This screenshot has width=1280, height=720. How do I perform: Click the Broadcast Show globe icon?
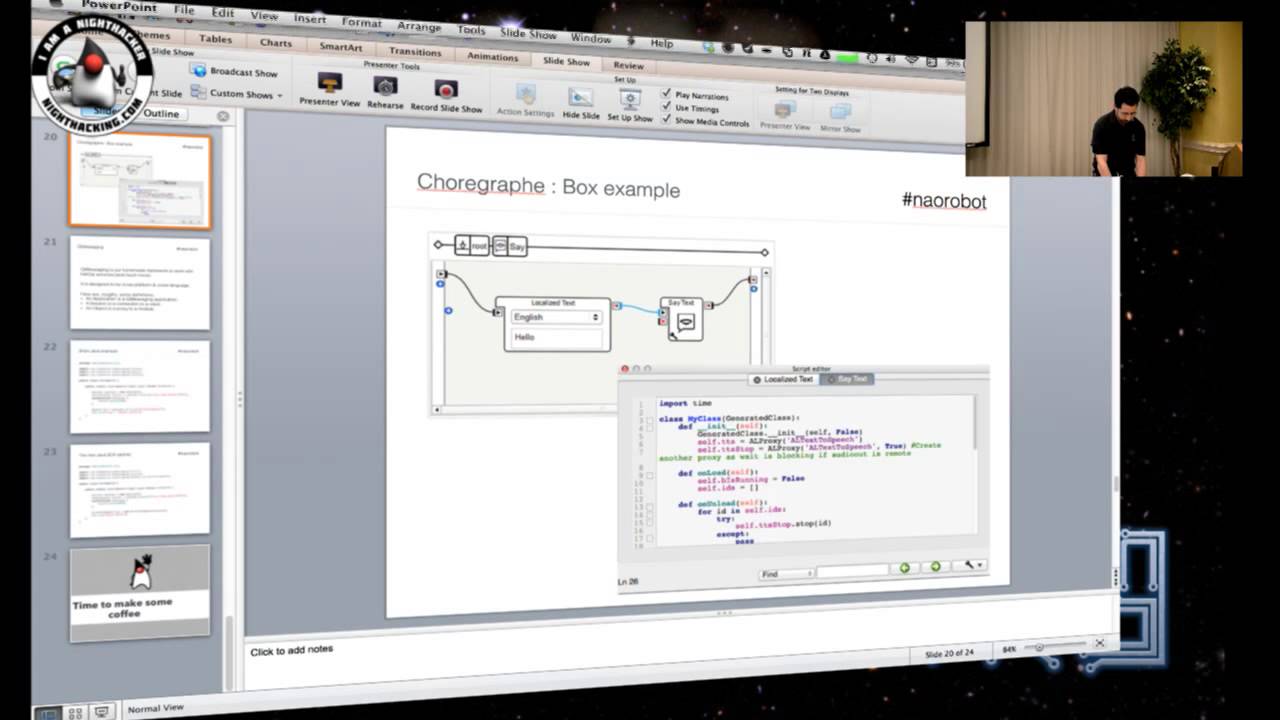coord(198,70)
